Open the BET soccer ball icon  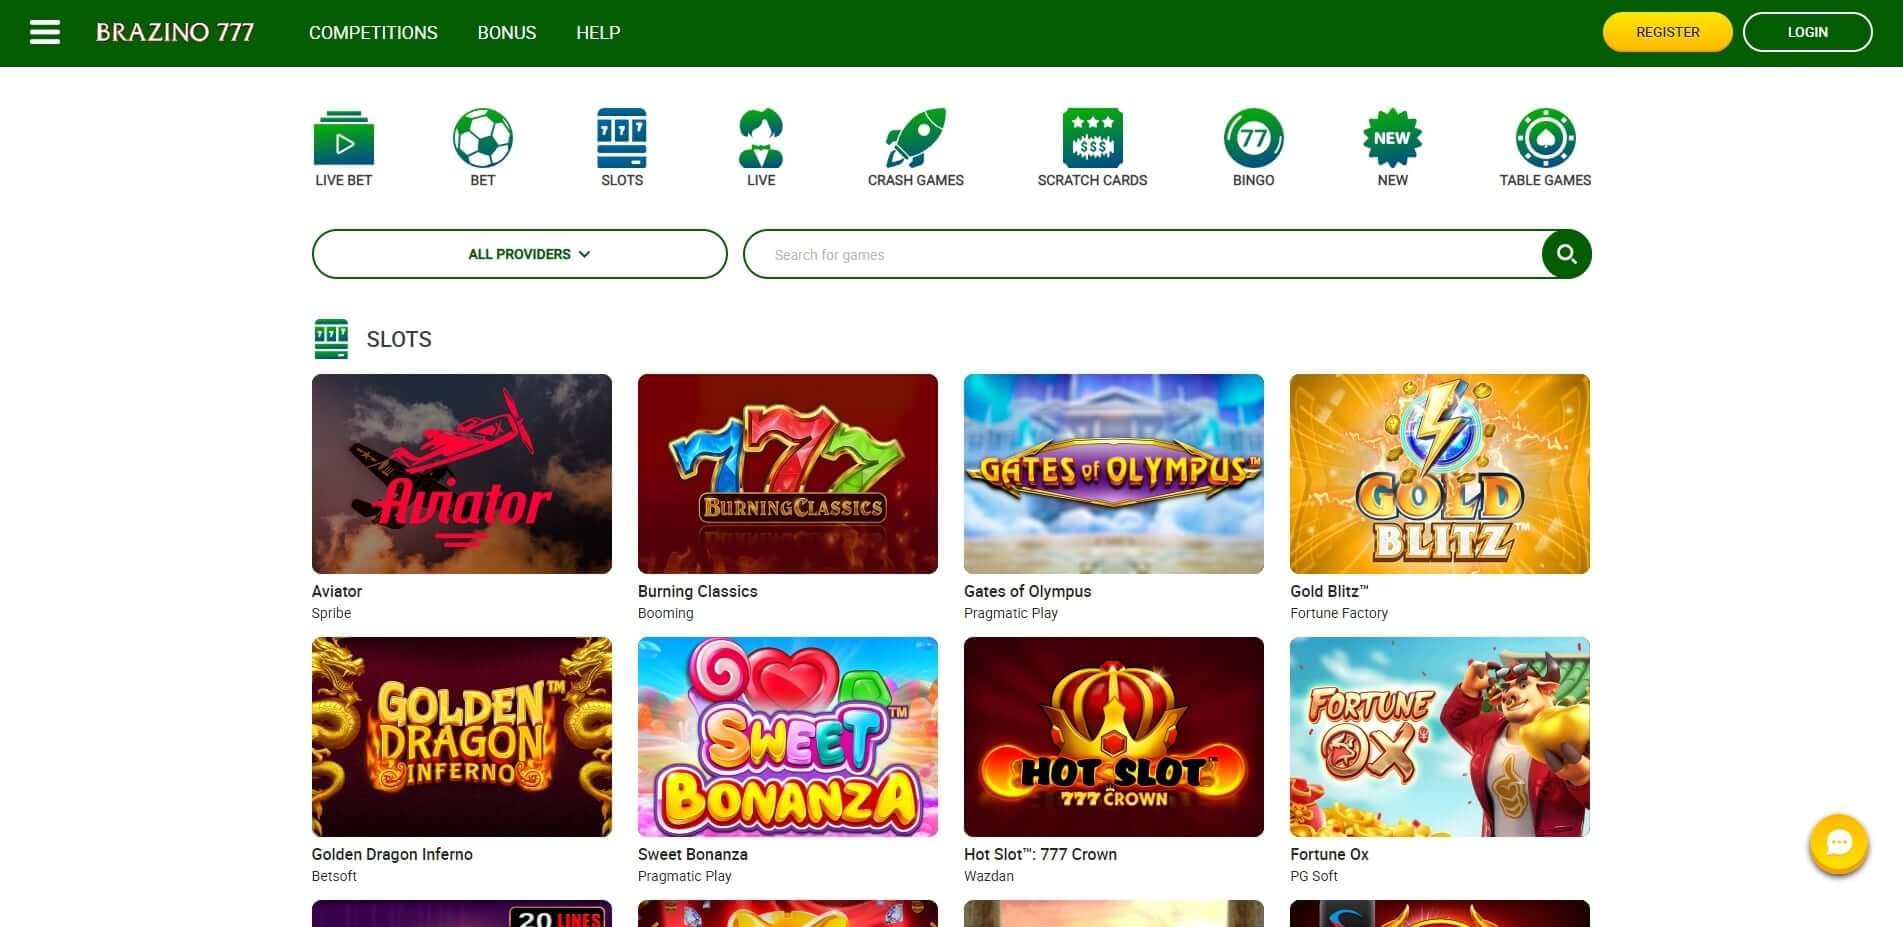click(x=482, y=140)
